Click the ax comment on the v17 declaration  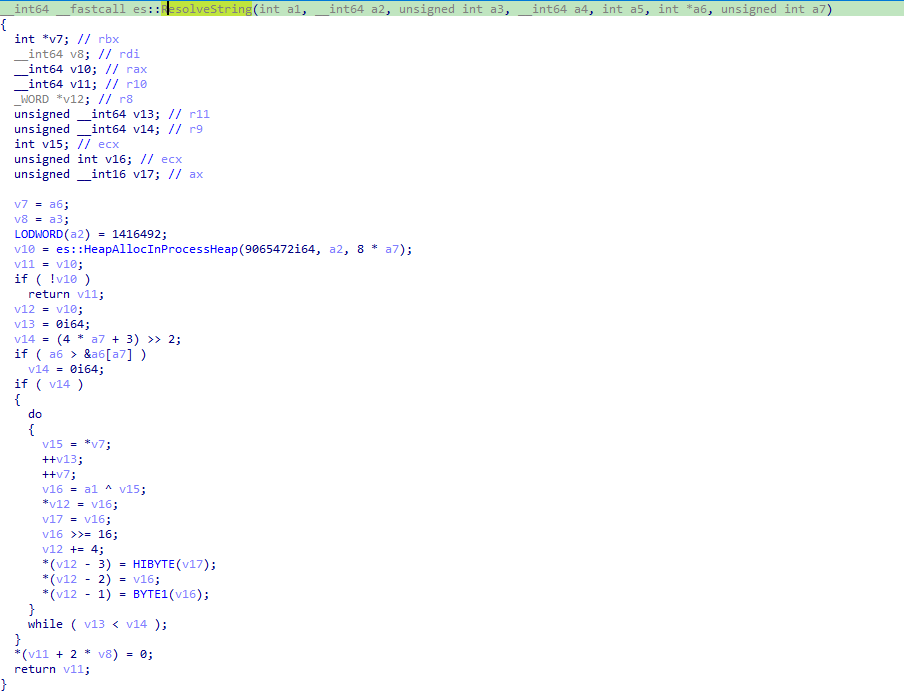[x=196, y=174]
